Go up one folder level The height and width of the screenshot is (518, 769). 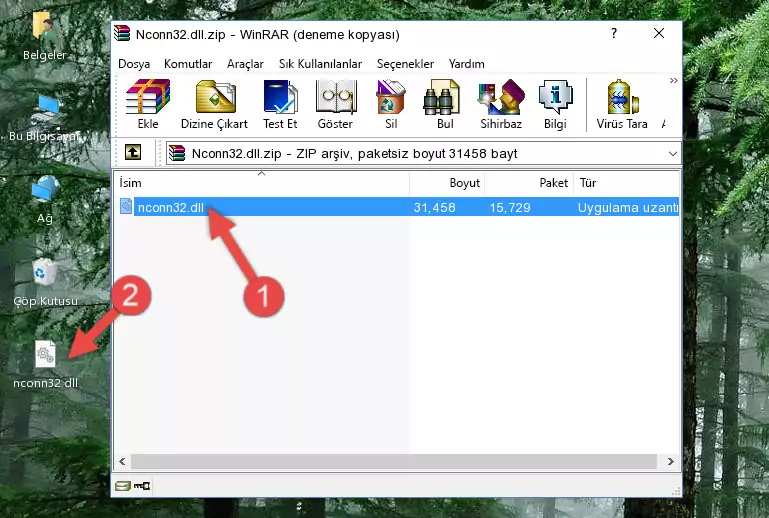click(x=133, y=153)
